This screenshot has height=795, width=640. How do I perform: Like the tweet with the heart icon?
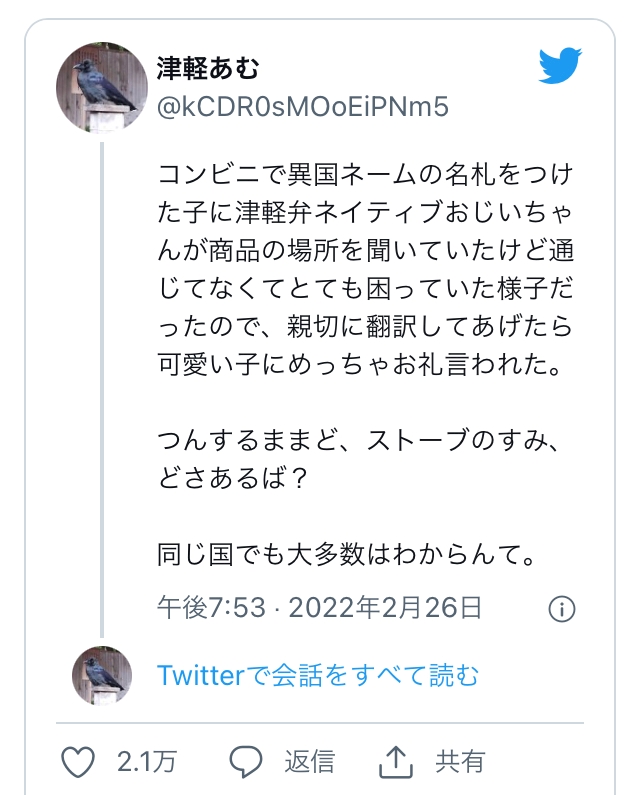coord(78,762)
